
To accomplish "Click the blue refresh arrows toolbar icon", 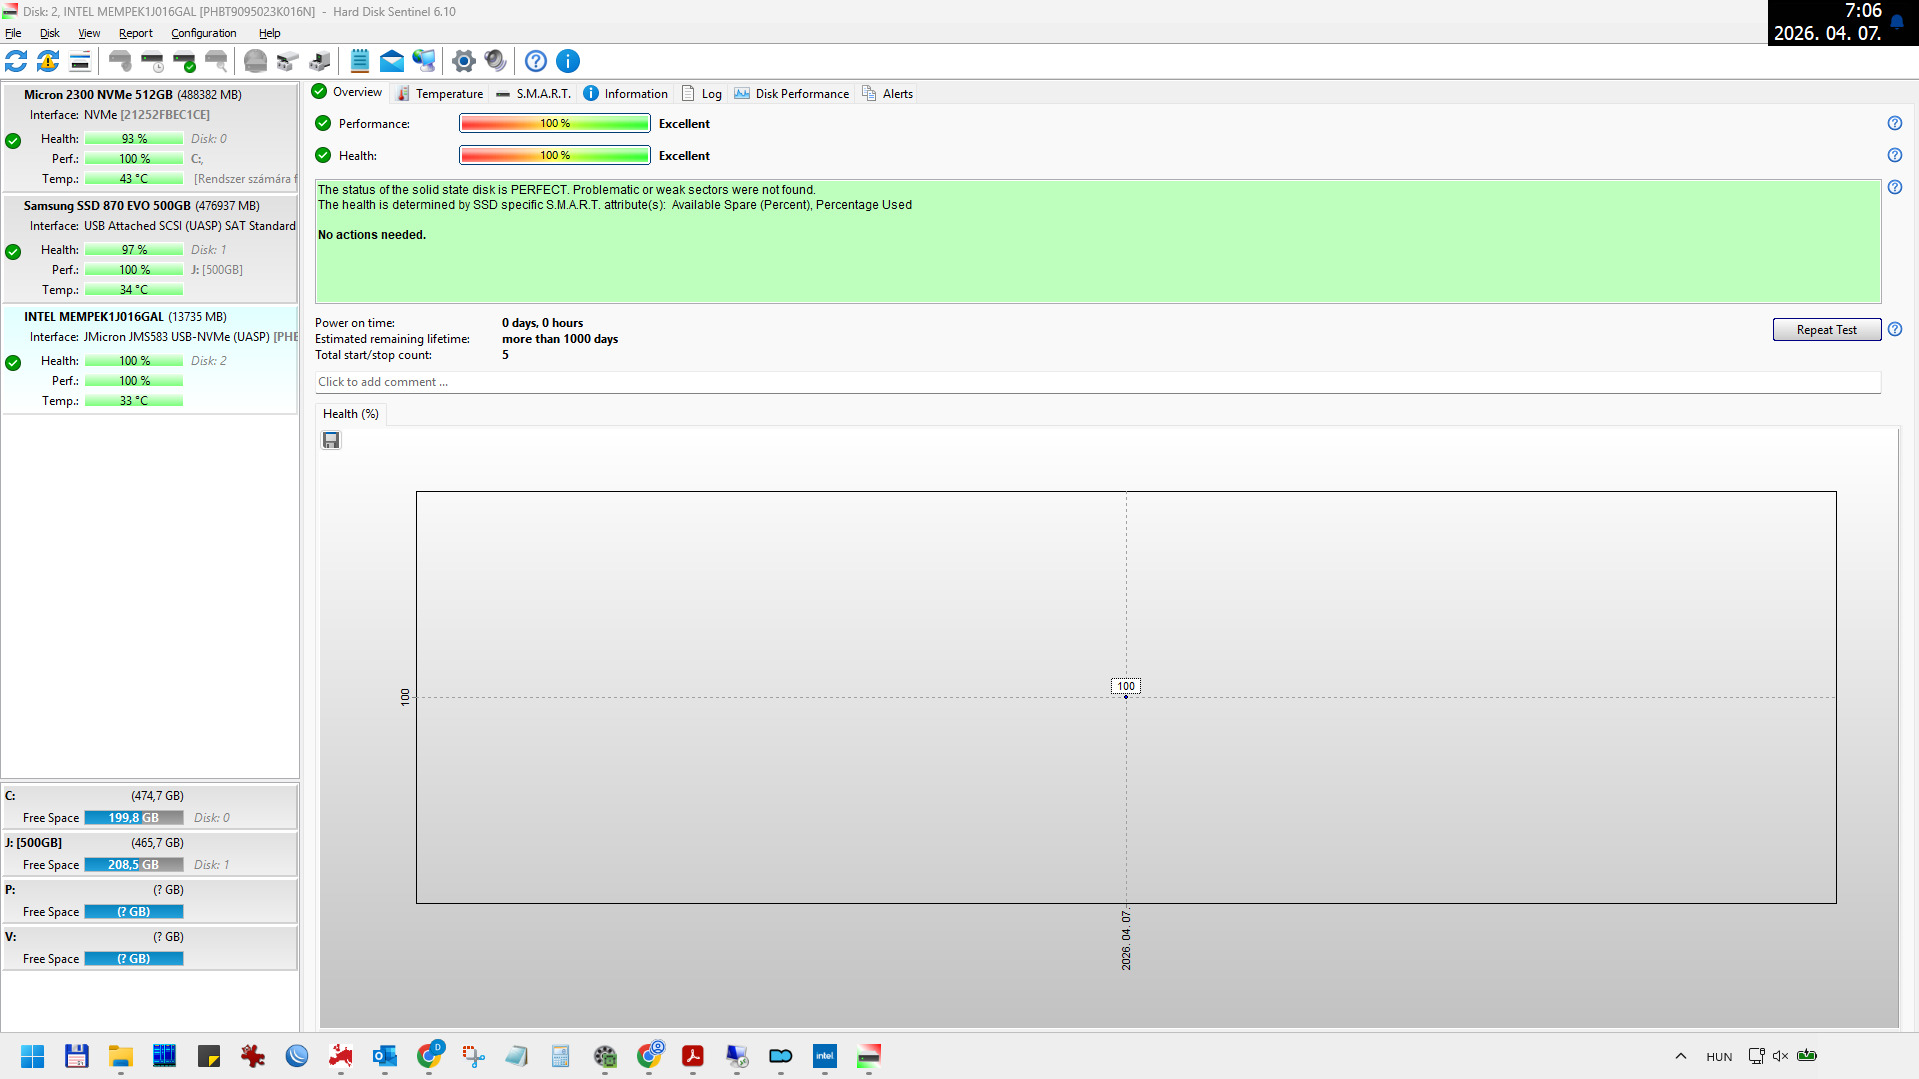I will [16, 61].
